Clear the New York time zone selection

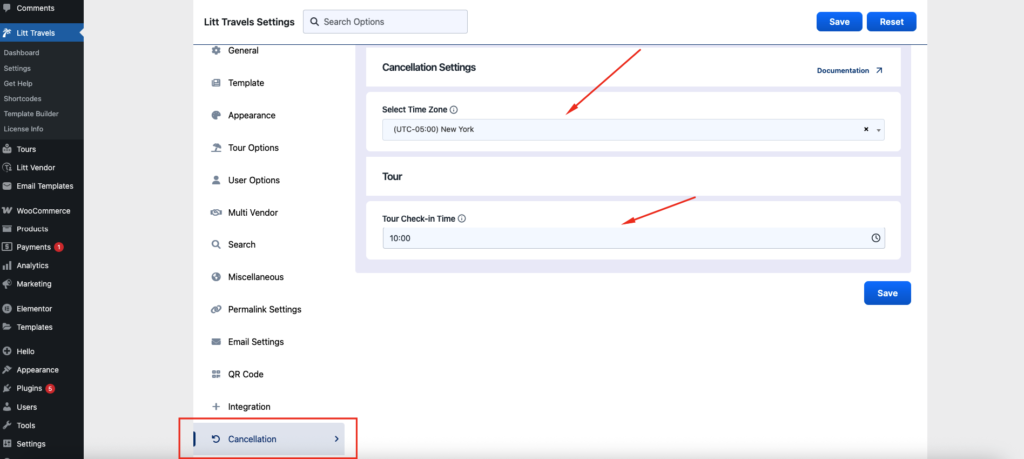coord(865,130)
